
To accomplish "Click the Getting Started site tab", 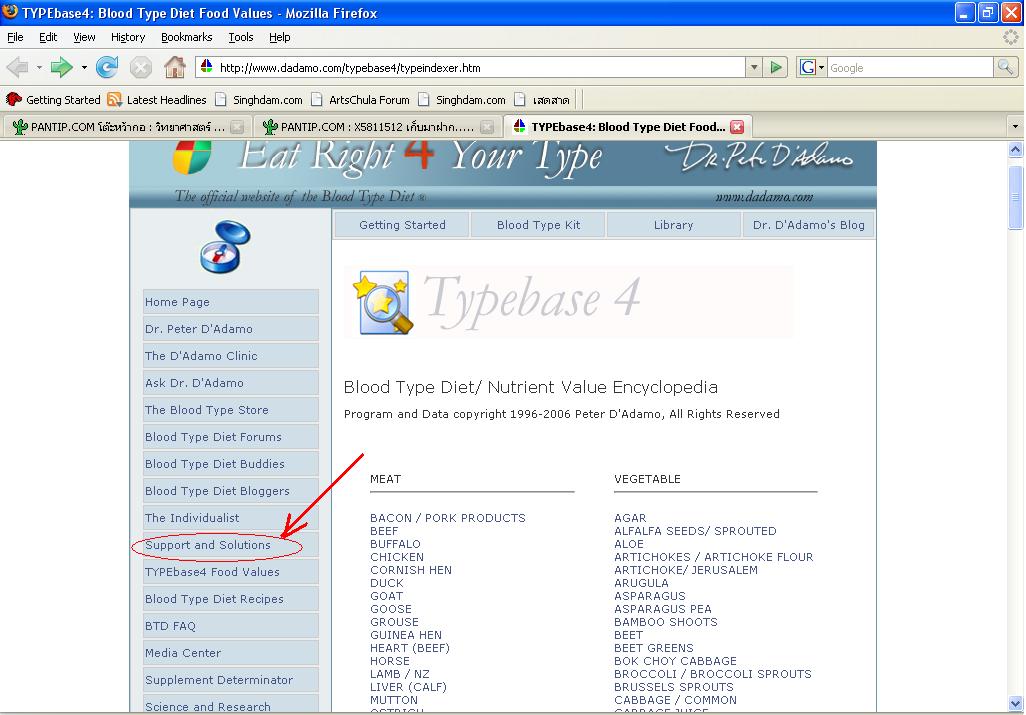I will click(402, 225).
